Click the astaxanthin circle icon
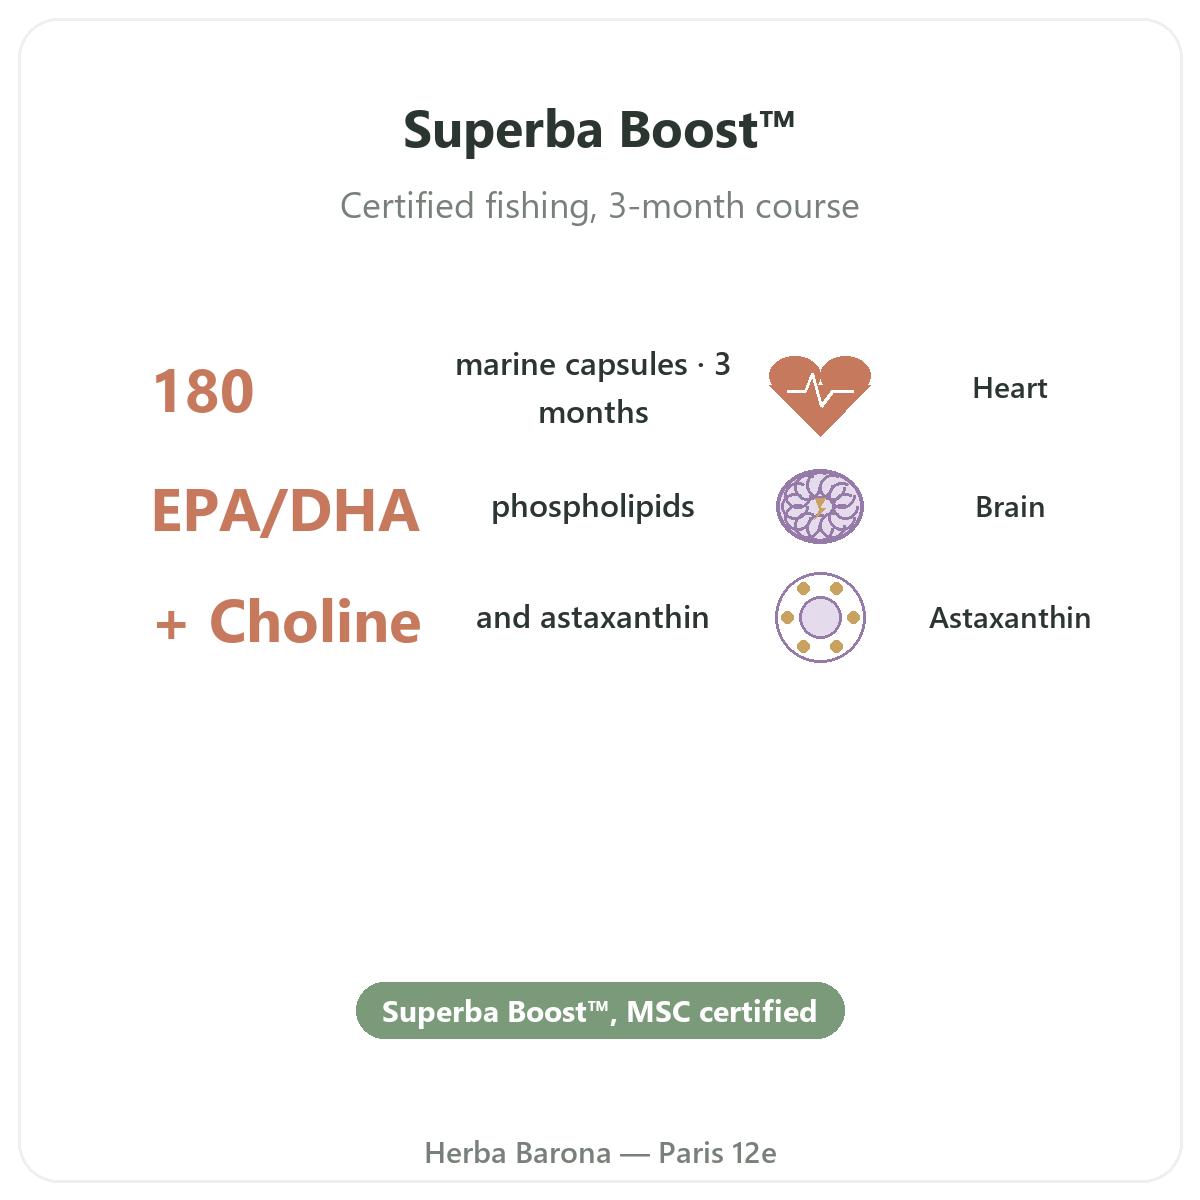 click(820, 617)
